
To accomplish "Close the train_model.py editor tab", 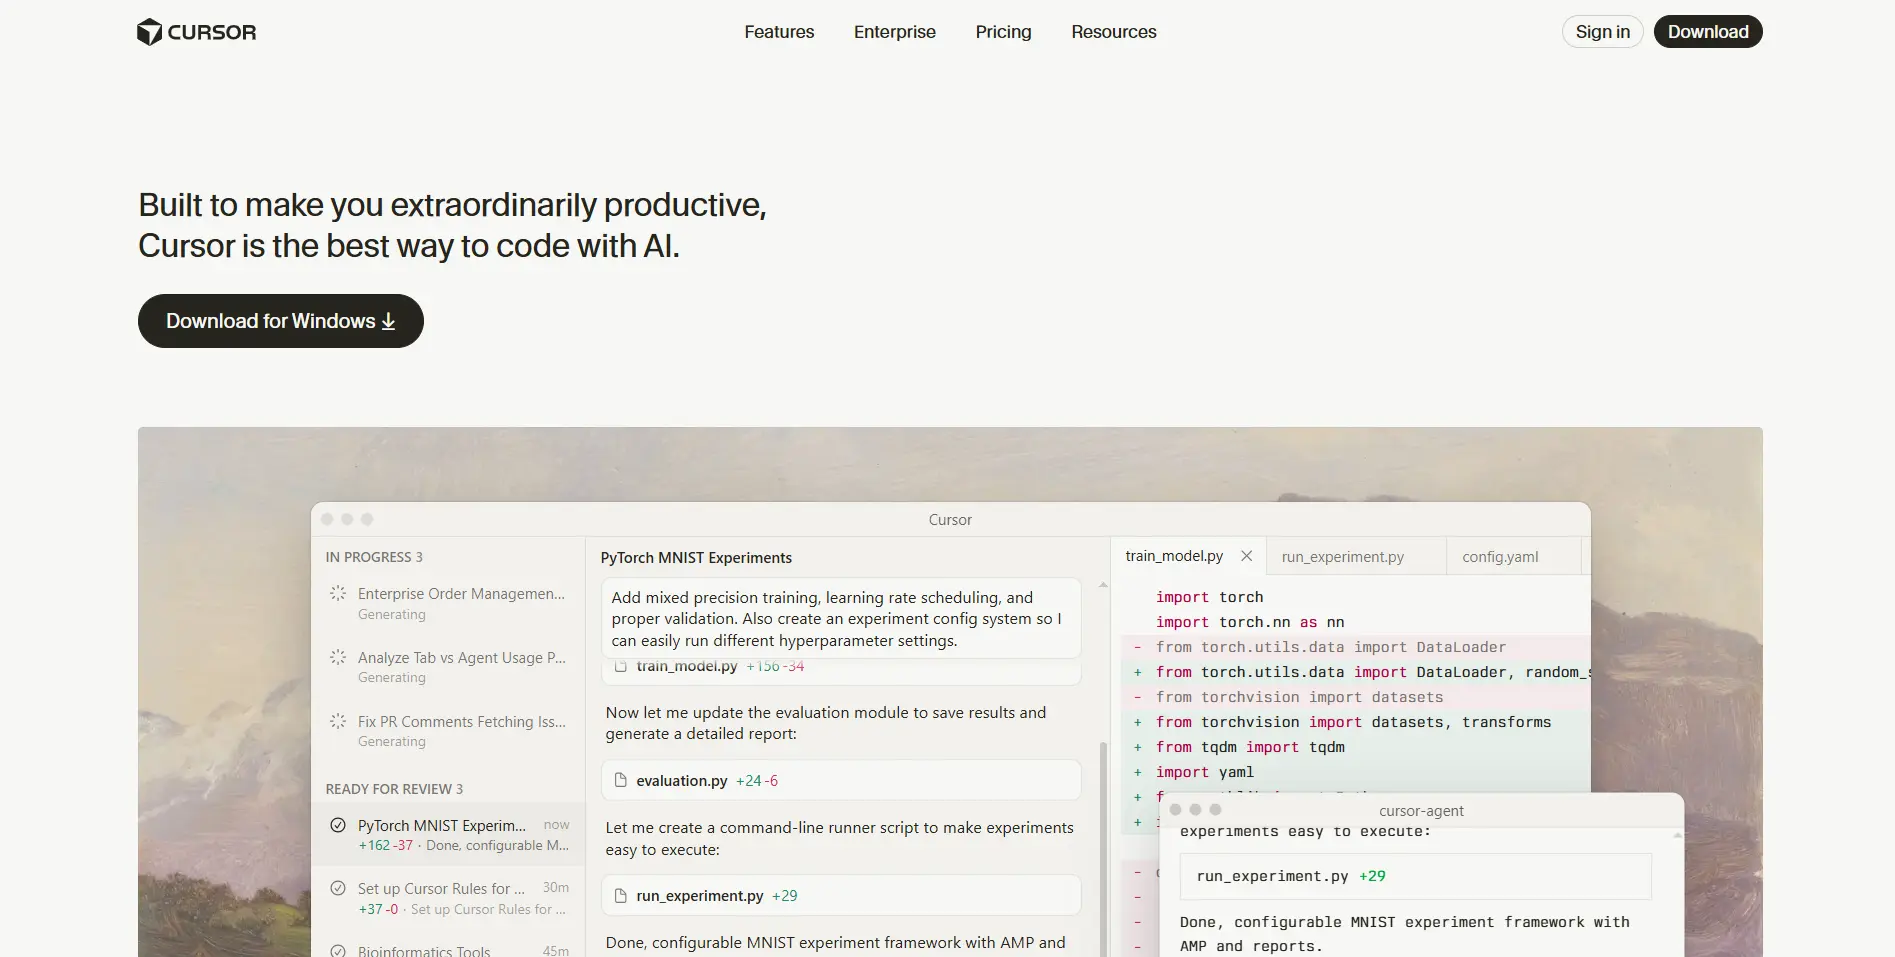I will click(1246, 556).
